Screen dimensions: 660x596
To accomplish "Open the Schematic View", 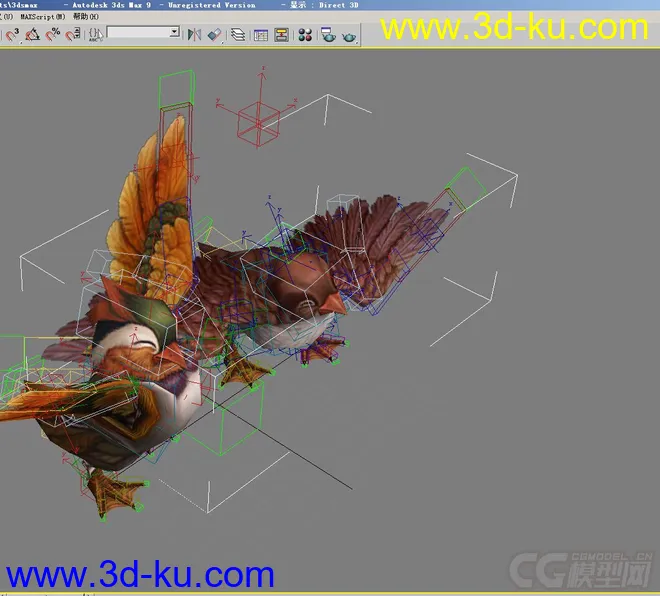I will [x=281, y=35].
